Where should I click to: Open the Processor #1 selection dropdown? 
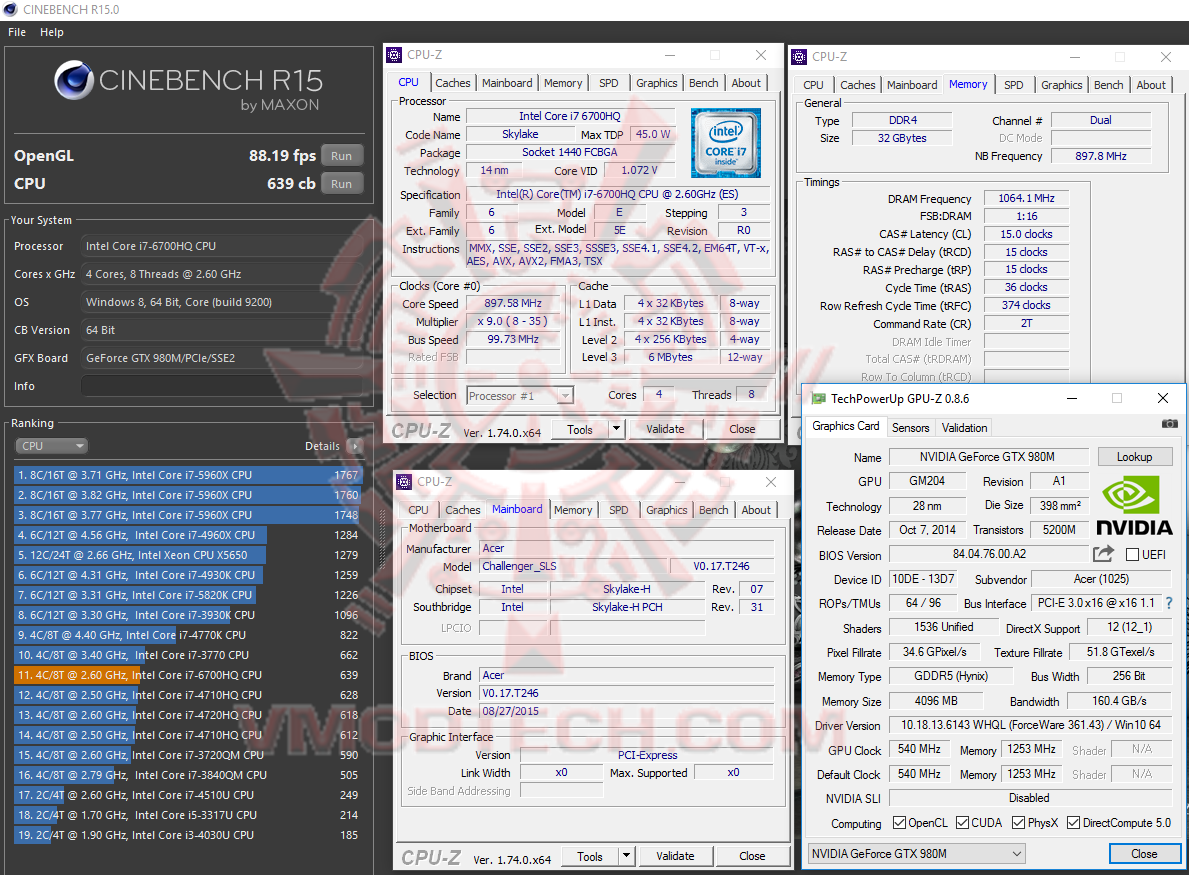coord(519,396)
